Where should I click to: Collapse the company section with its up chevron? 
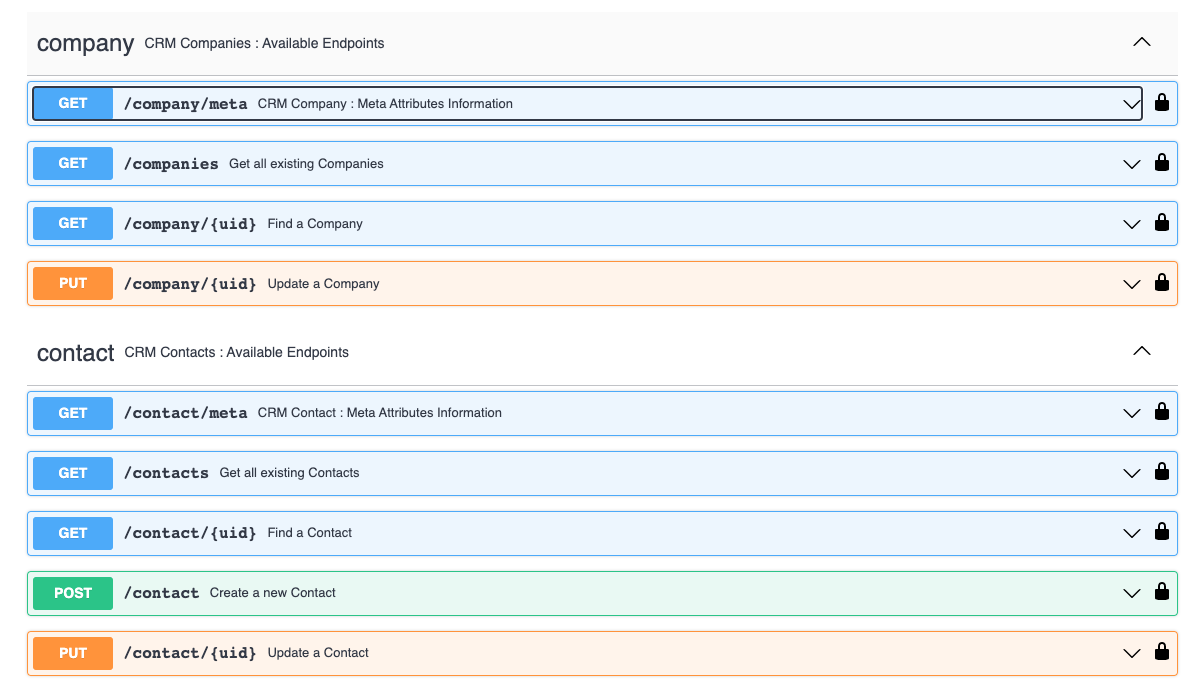click(x=1141, y=42)
